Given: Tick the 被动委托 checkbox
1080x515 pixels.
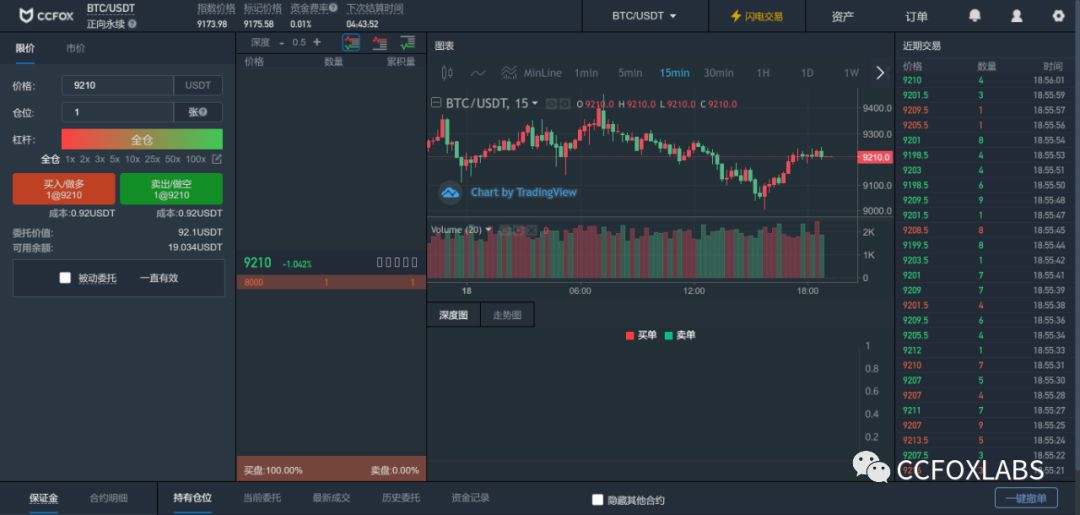Looking at the screenshot, I should [x=65, y=278].
